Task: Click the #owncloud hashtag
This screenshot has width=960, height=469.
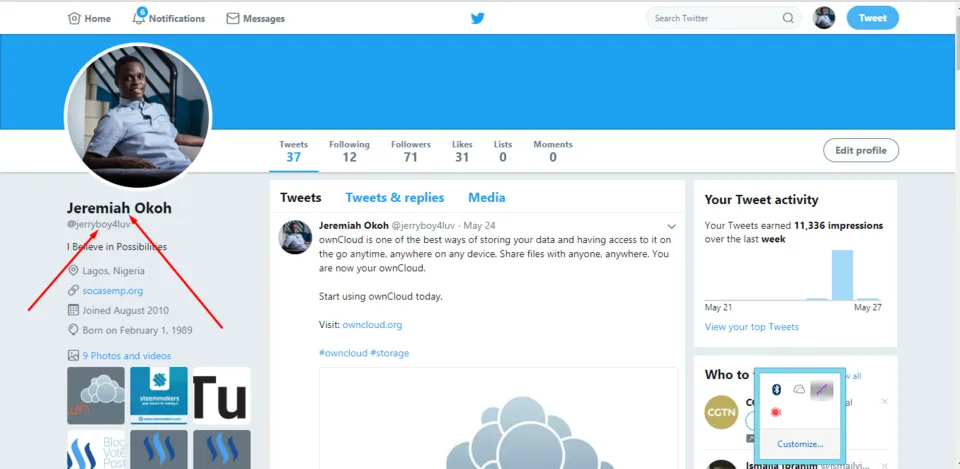Action: click(343, 353)
